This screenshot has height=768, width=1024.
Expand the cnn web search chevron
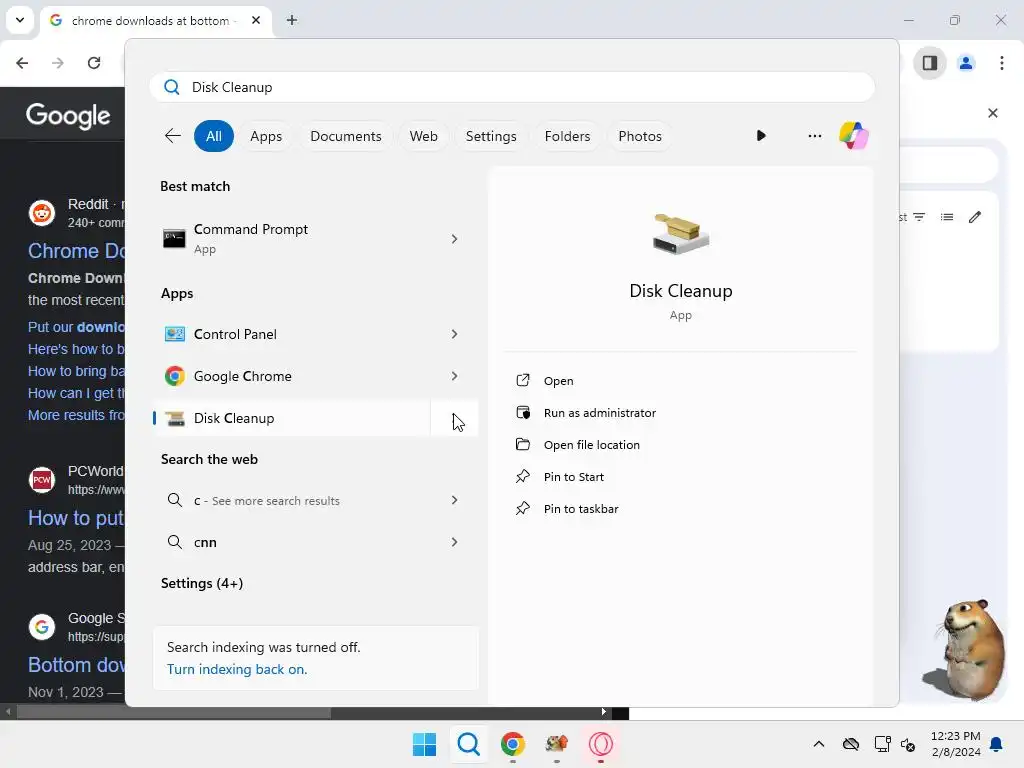click(455, 542)
